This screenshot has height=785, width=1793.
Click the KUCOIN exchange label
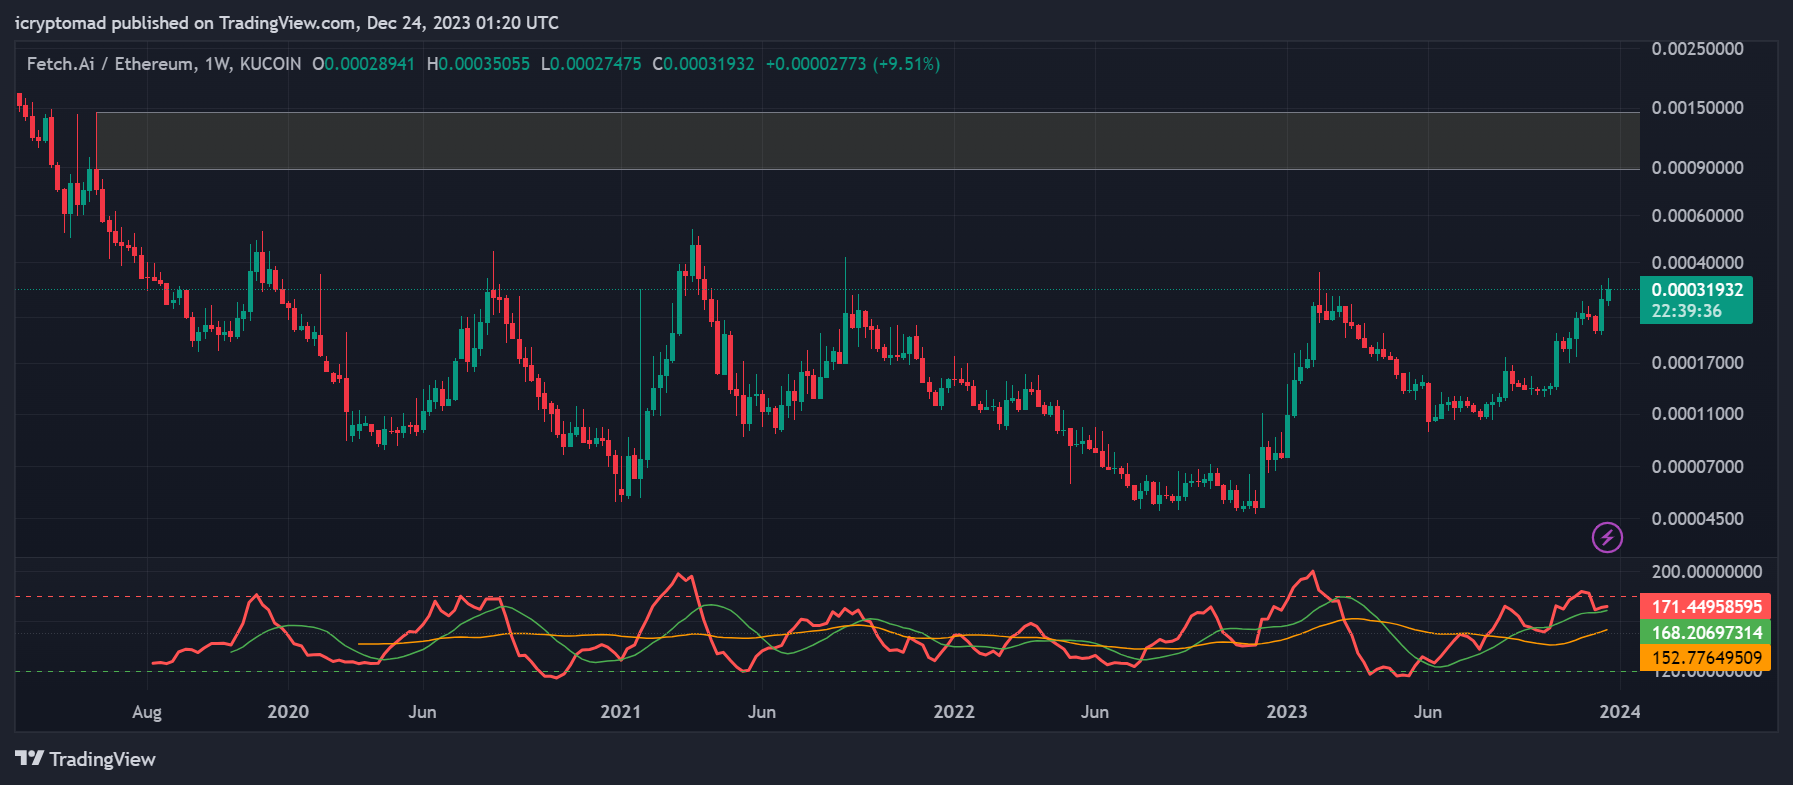point(270,64)
